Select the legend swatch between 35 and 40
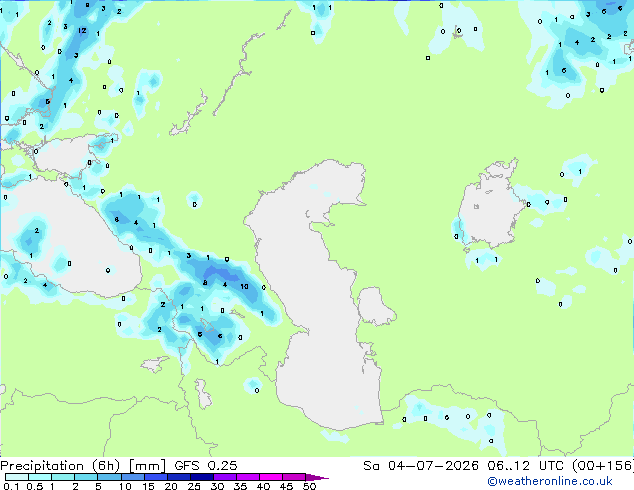Screen dimensions: 634x490 pyautogui.click(x=247, y=477)
